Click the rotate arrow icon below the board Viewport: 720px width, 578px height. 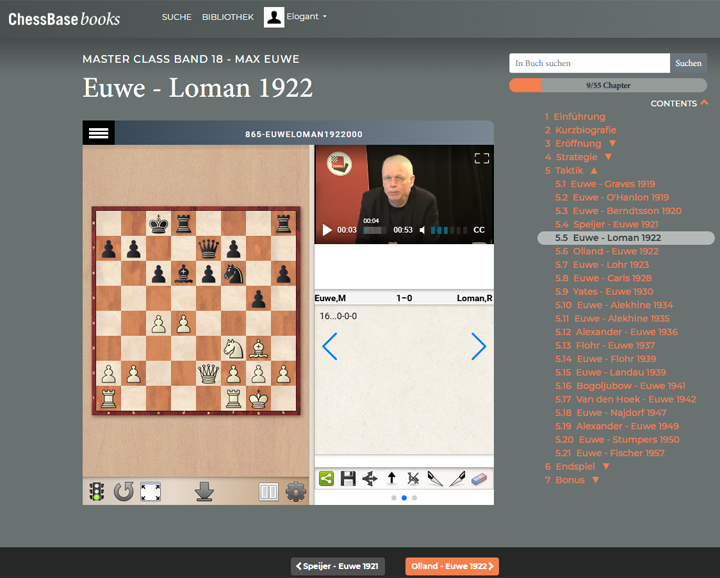click(x=124, y=491)
